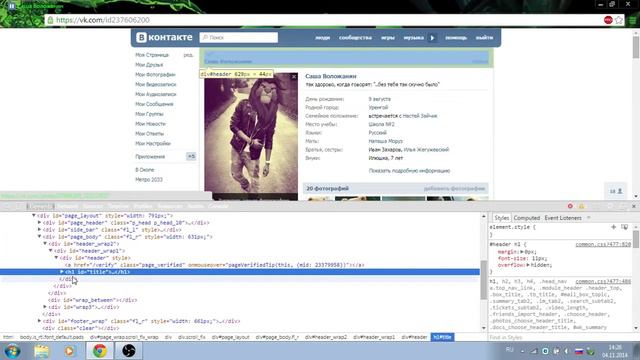Click the Find in Styles filter field
640x360 pixels.
click(562, 337)
